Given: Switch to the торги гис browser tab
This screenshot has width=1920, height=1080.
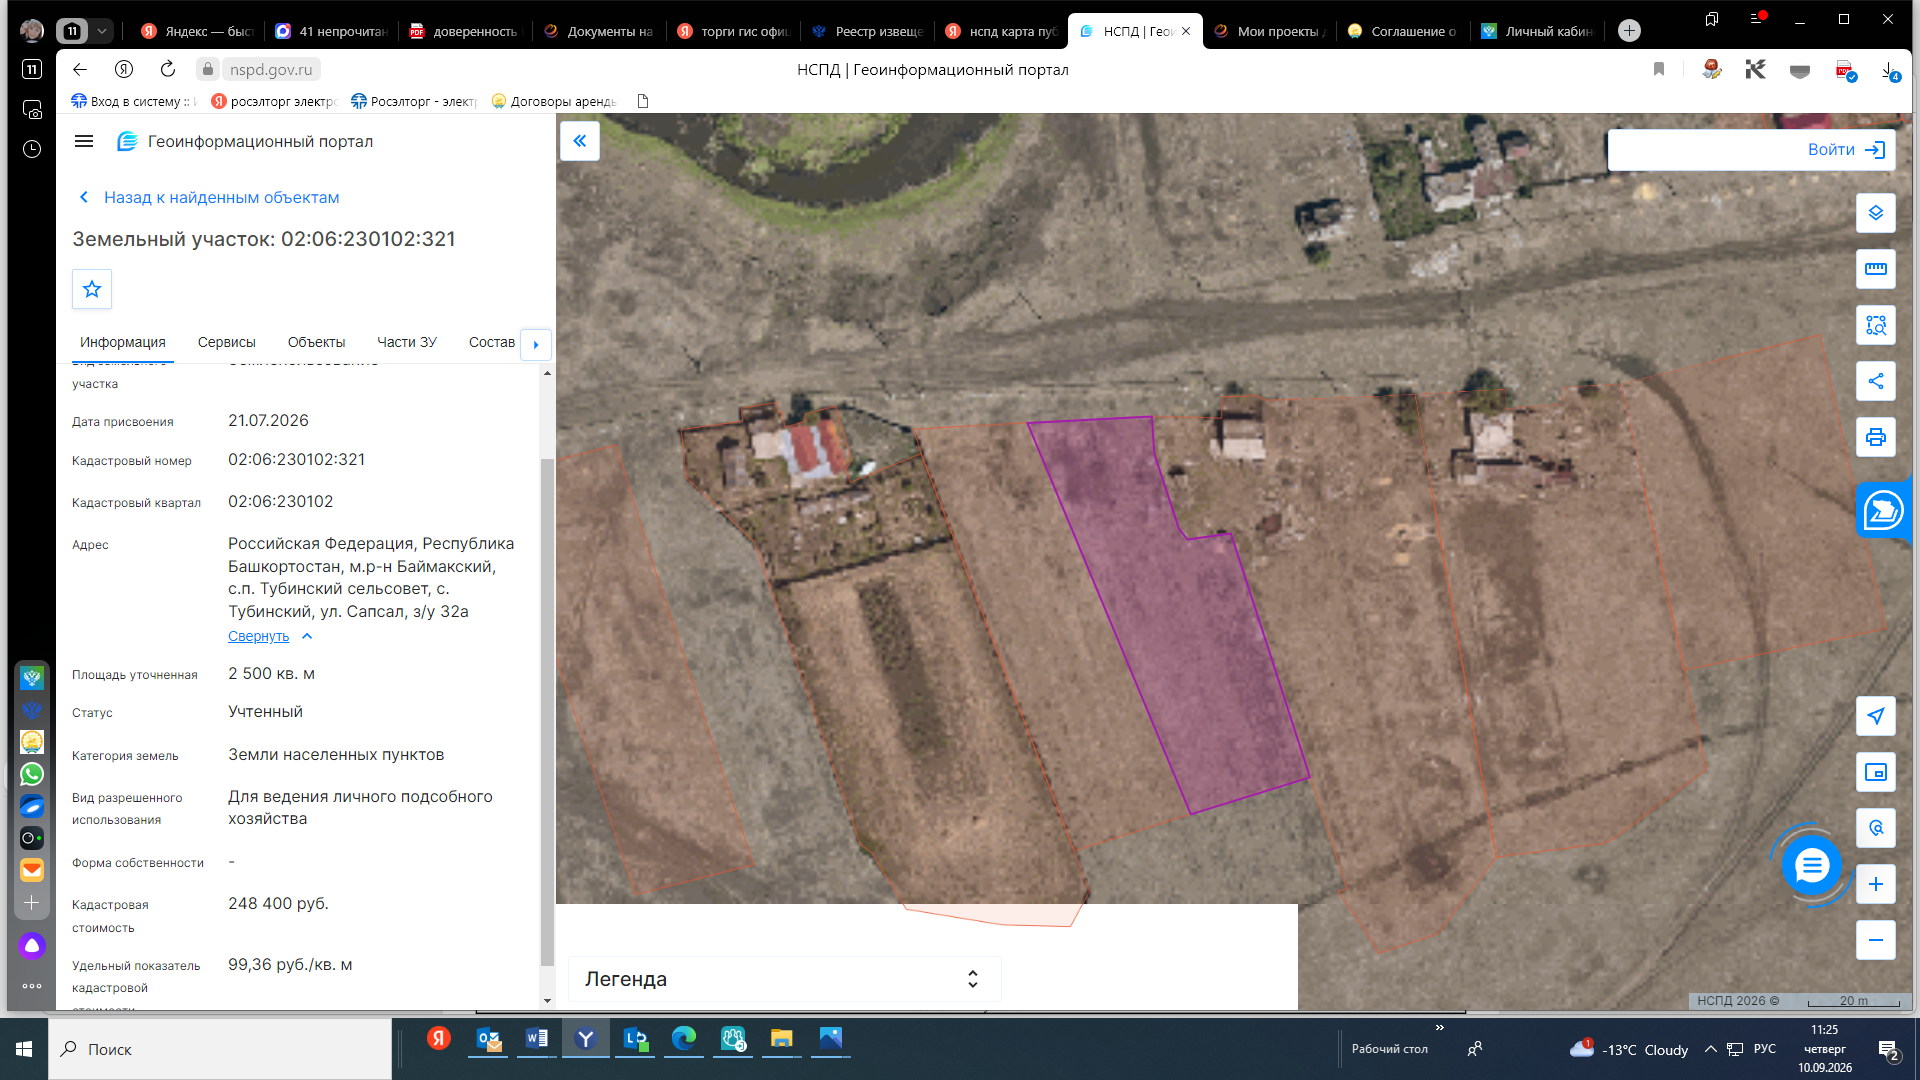Looking at the screenshot, I should [733, 31].
